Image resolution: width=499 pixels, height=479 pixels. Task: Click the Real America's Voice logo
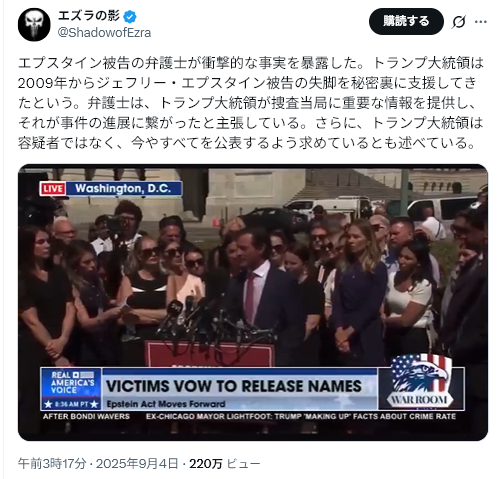click(71, 389)
